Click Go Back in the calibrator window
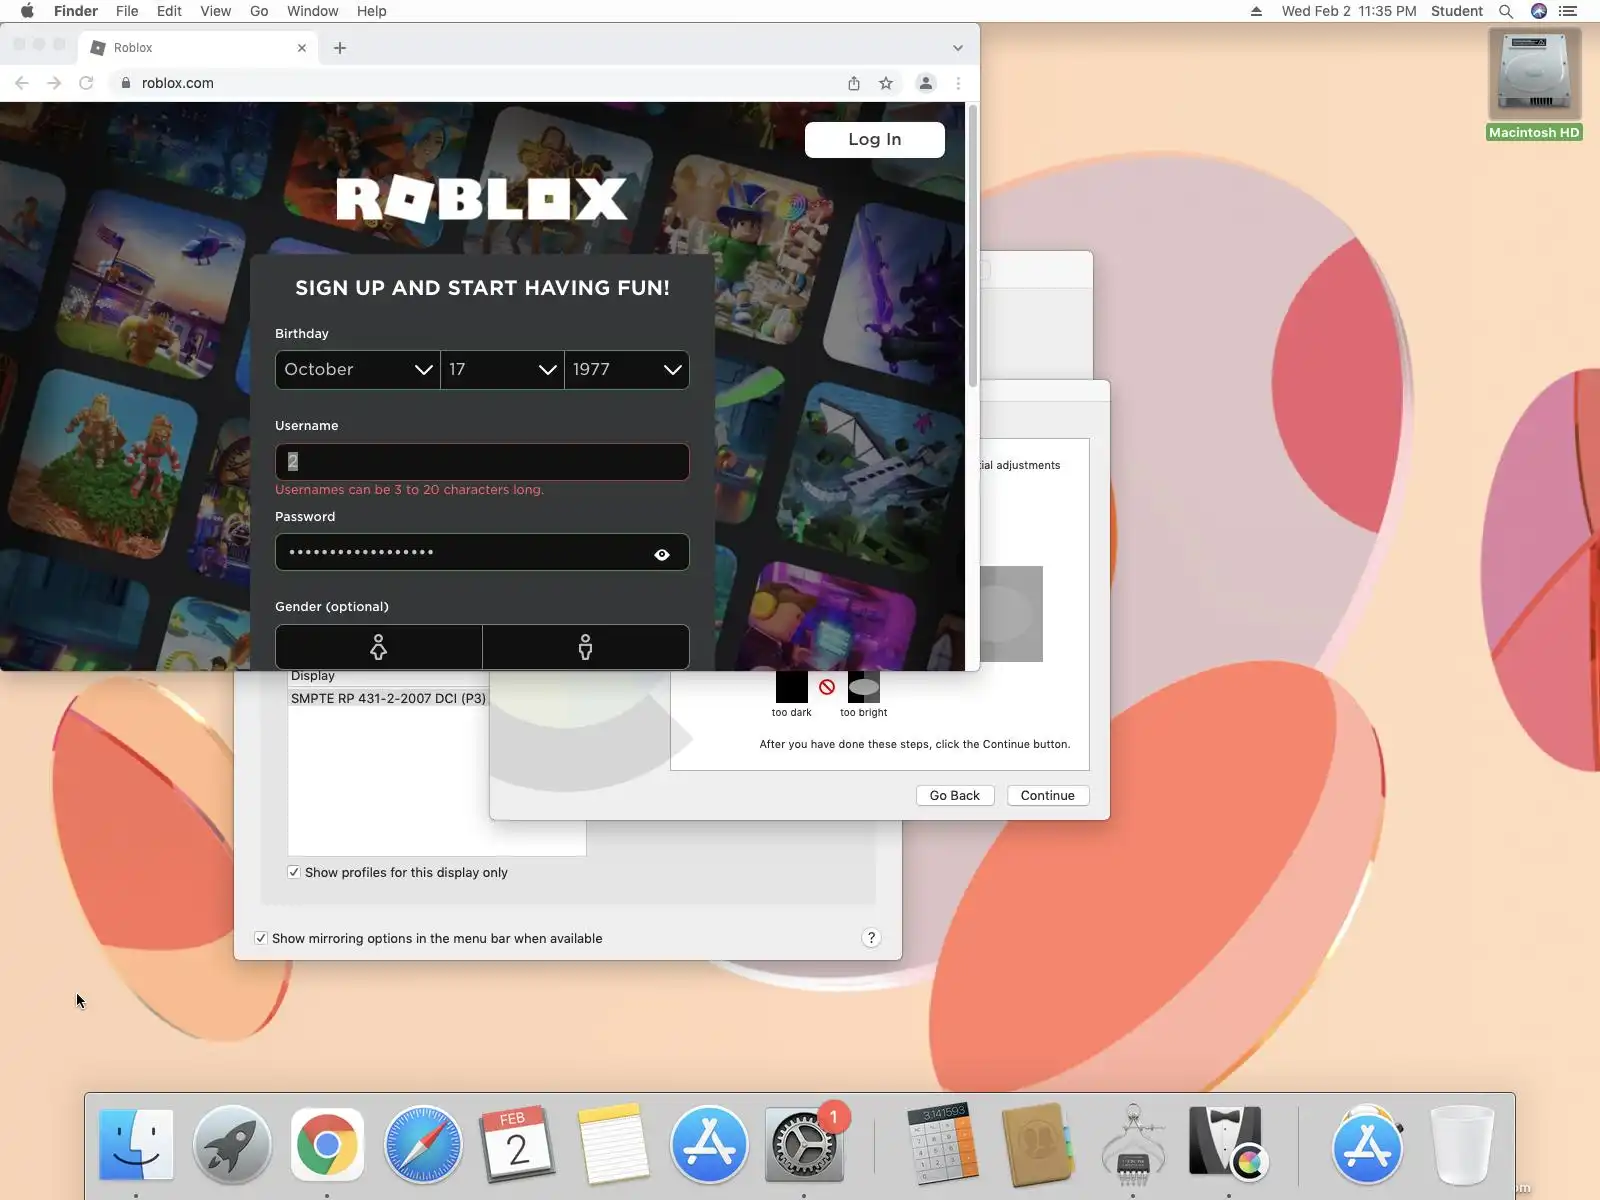The width and height of the screenshot is (1600, 1200). [x=955, y=796]
